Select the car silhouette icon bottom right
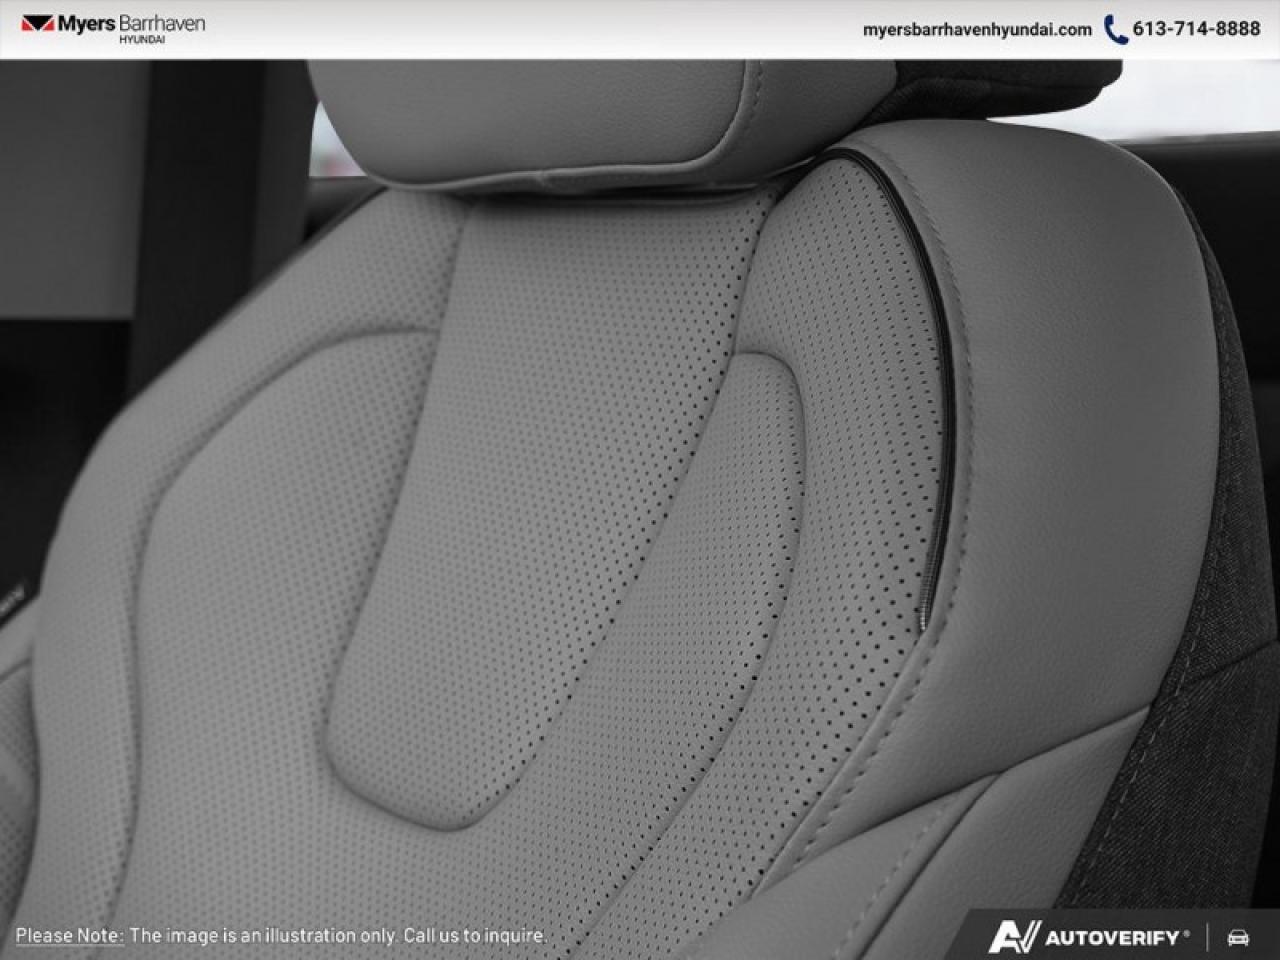Viewport: 1280px width, 960px height. pos(1237,938)
